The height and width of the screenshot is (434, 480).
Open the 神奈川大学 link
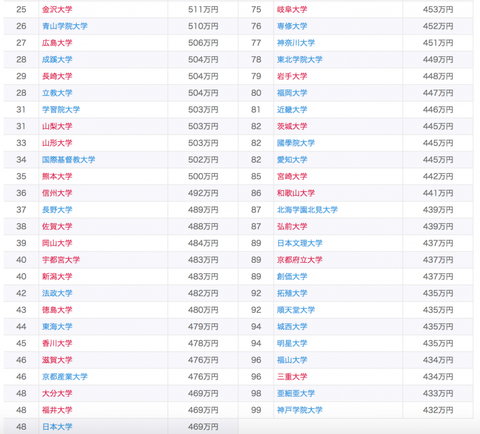(x=296, y=43)
